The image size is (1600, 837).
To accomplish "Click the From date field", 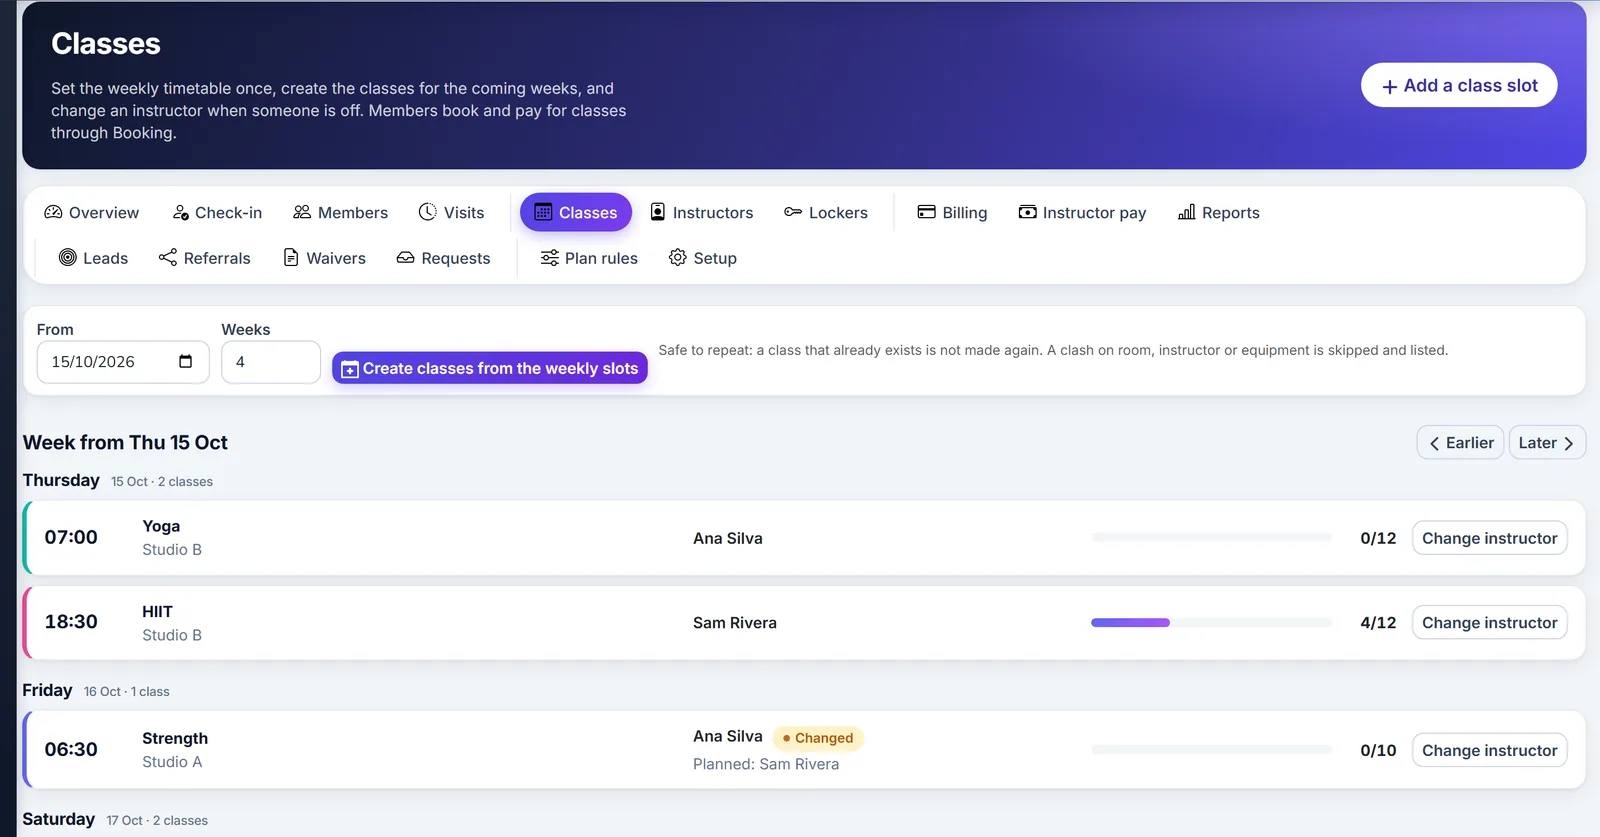I will point(123,362).
